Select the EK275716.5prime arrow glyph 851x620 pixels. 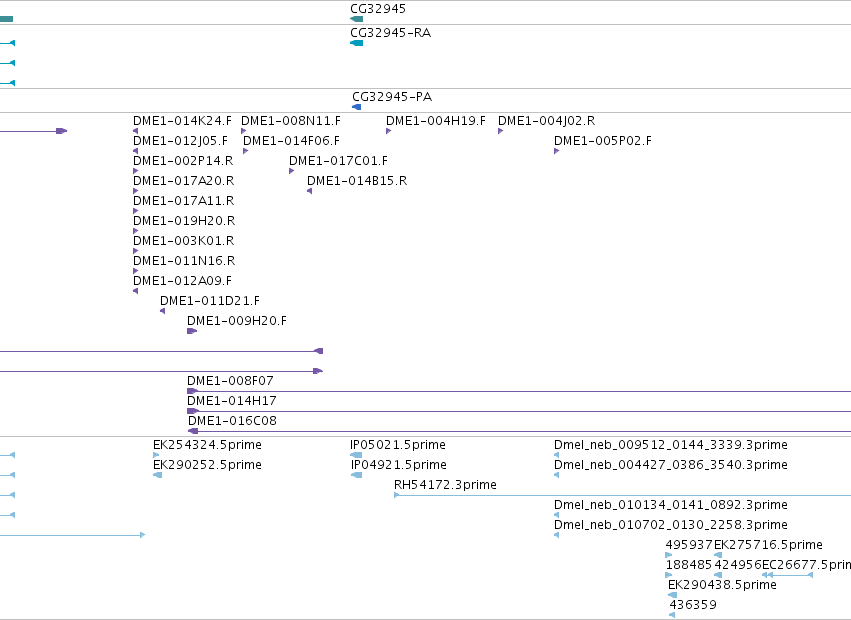(717, 555)
